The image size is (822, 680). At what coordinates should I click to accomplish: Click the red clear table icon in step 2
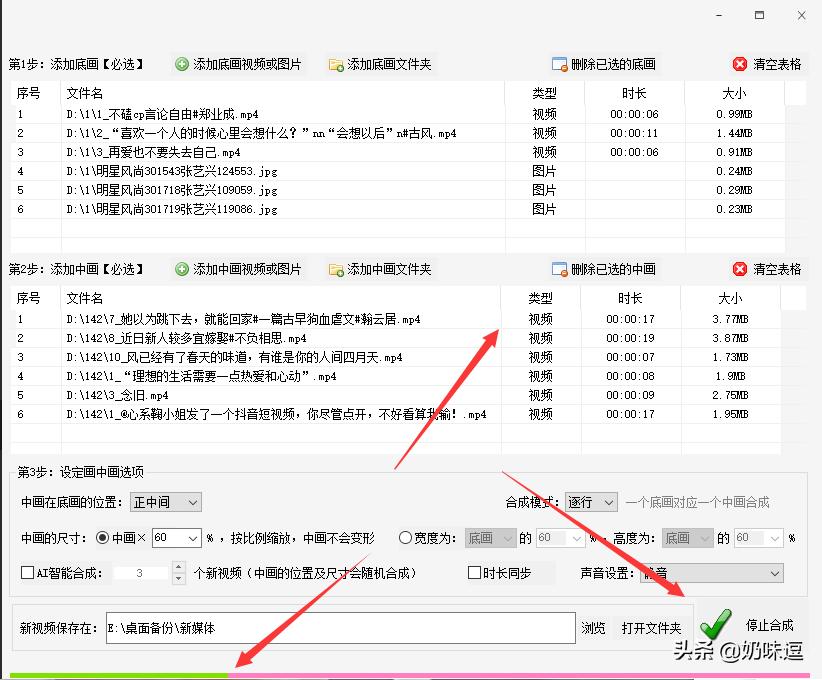tap(740, 268)
